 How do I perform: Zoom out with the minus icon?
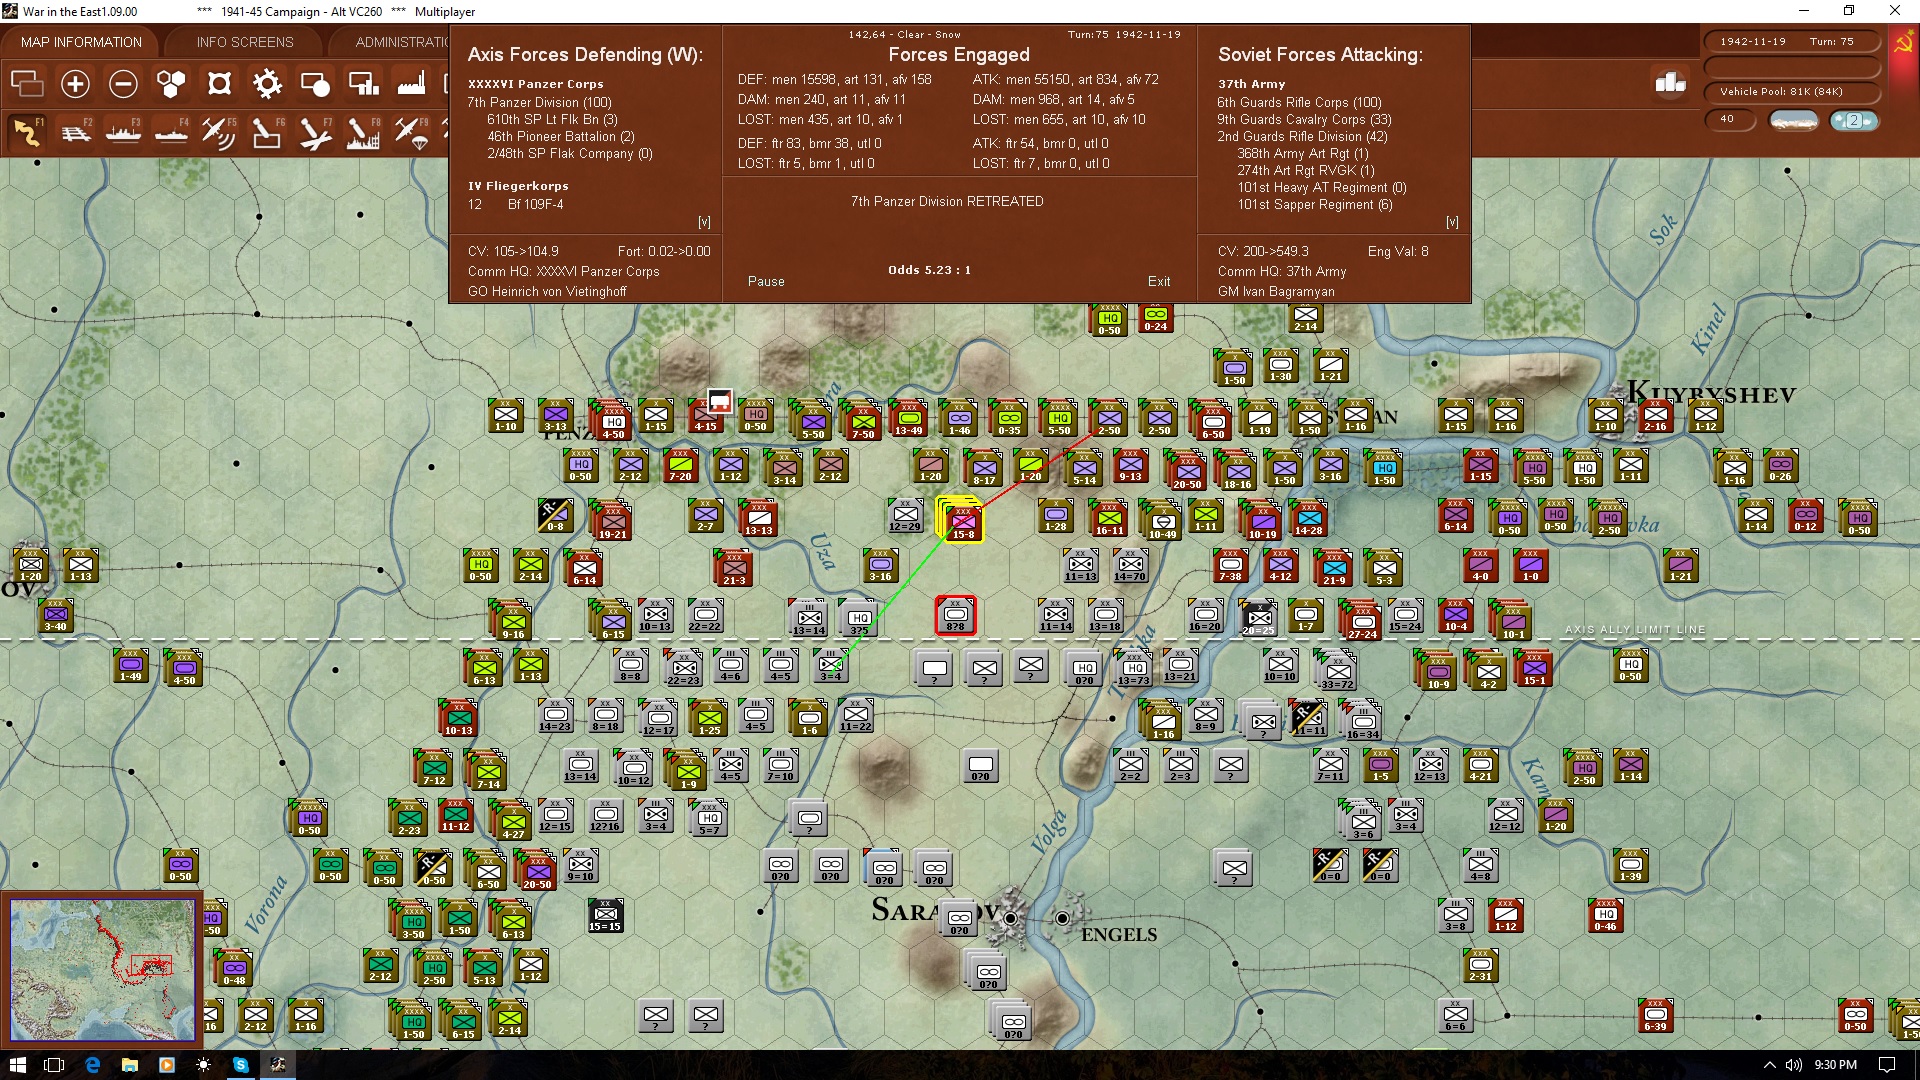point(123,84)
